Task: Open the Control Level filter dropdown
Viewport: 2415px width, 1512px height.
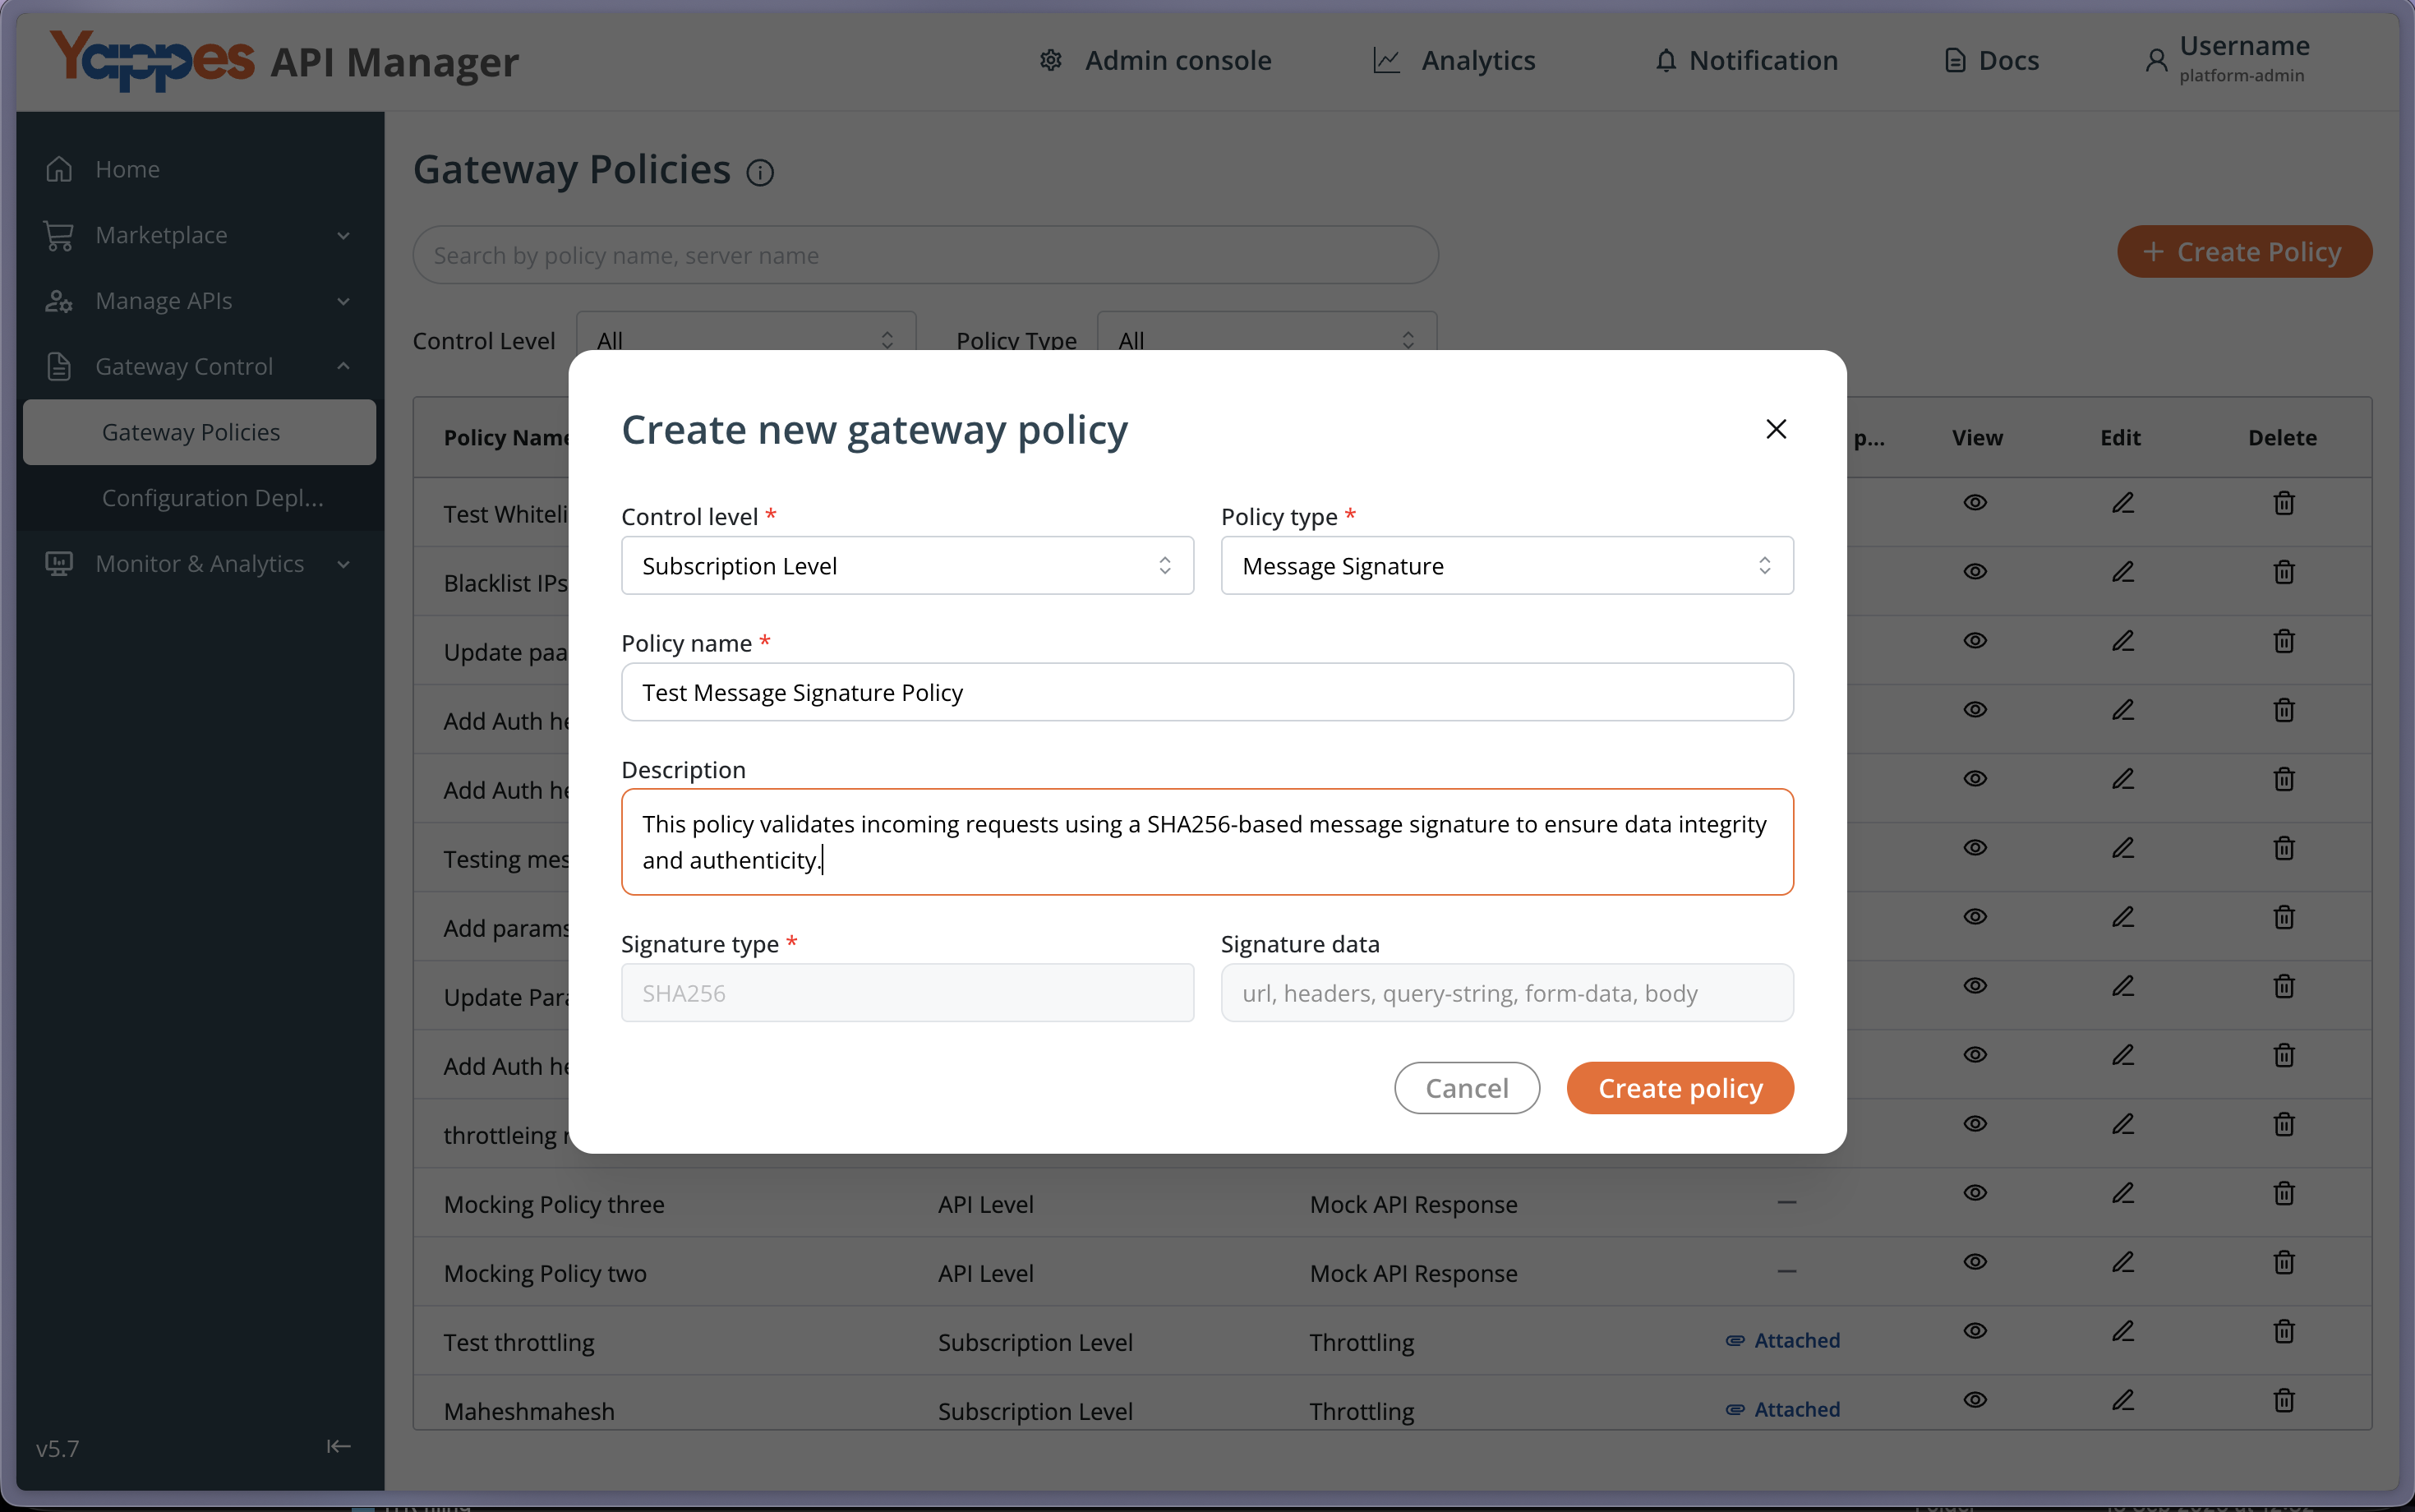Action: click(x=746, y=339)
